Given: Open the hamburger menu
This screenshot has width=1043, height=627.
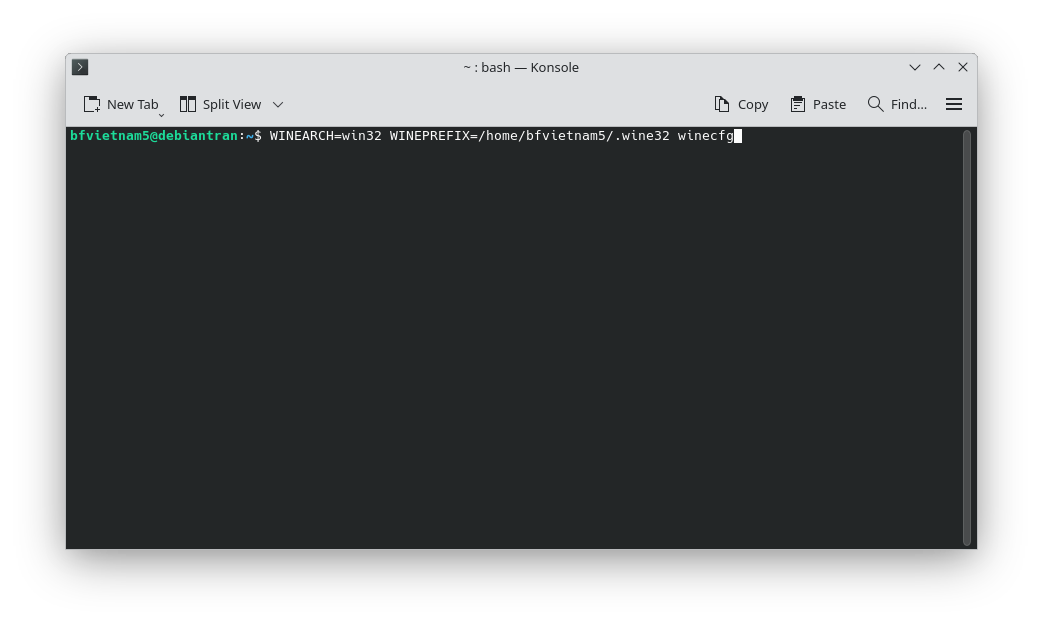Looking at the screenshot, I should point(954,104).
